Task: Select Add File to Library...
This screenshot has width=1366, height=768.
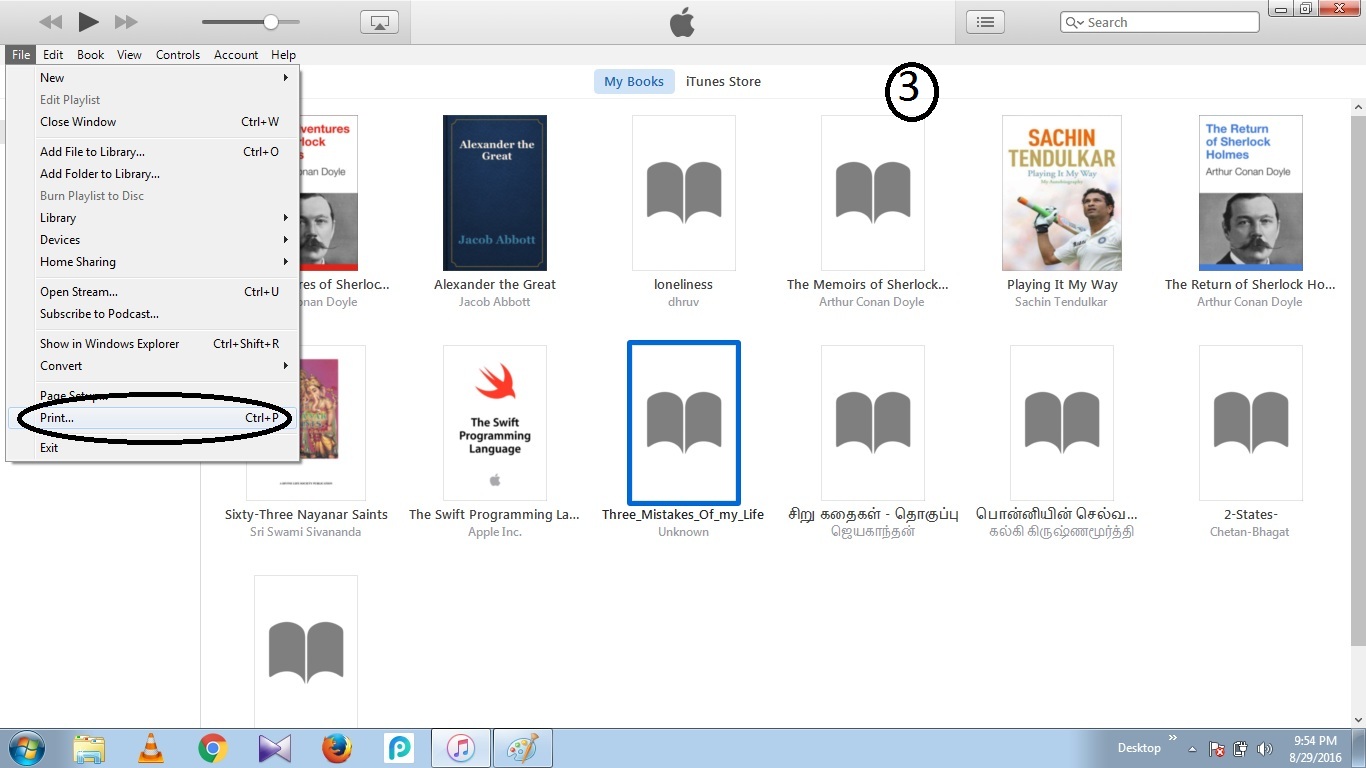Action: tap(152, 152)
